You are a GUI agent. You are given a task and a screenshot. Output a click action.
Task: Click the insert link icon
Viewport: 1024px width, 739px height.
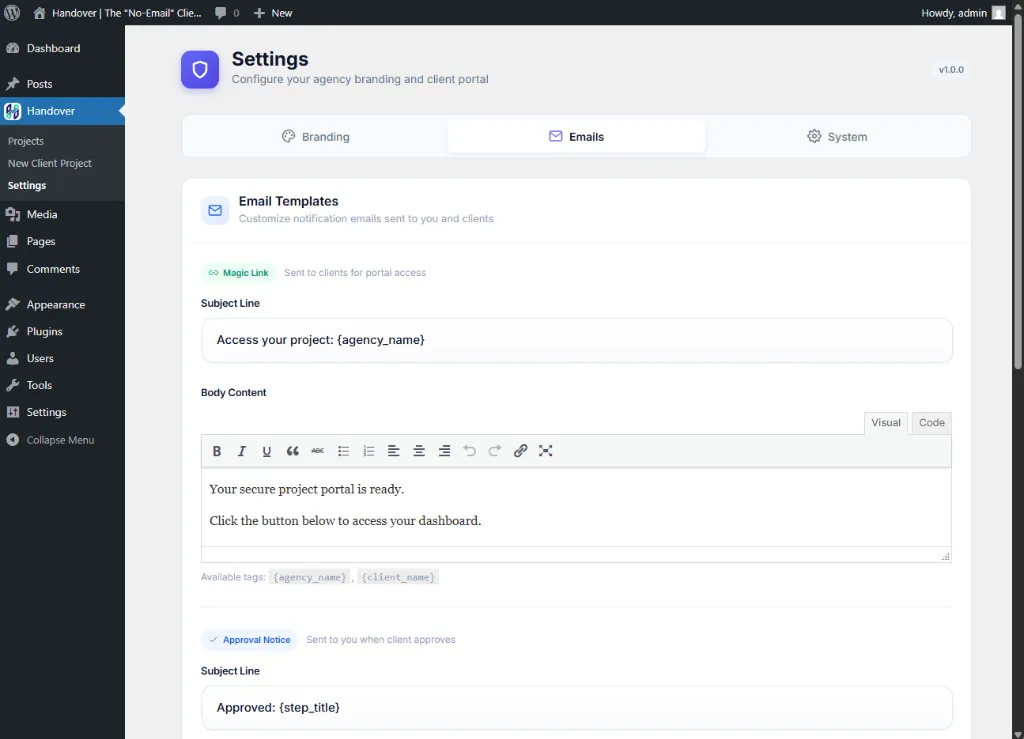(520, 451)
